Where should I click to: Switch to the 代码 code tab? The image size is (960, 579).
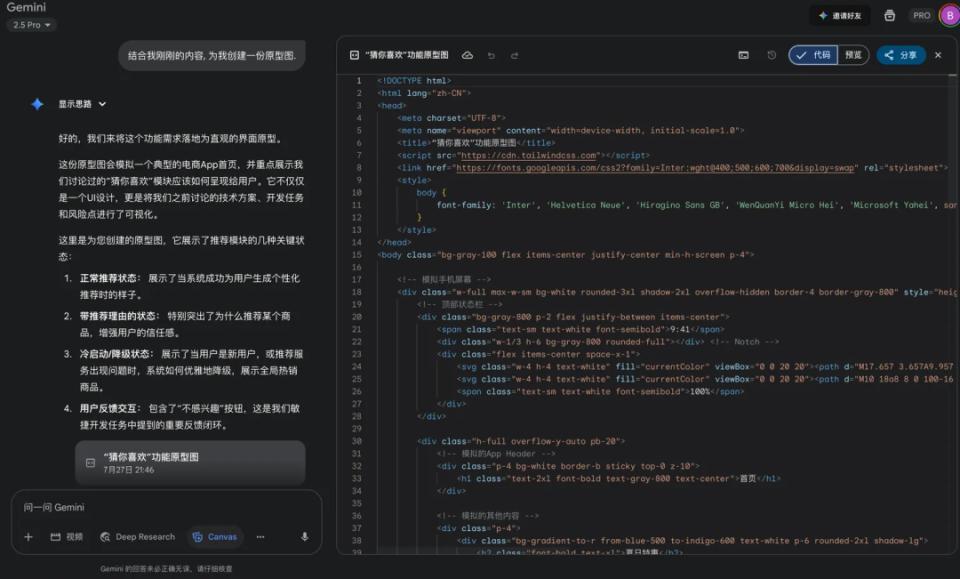click(813, 55)
